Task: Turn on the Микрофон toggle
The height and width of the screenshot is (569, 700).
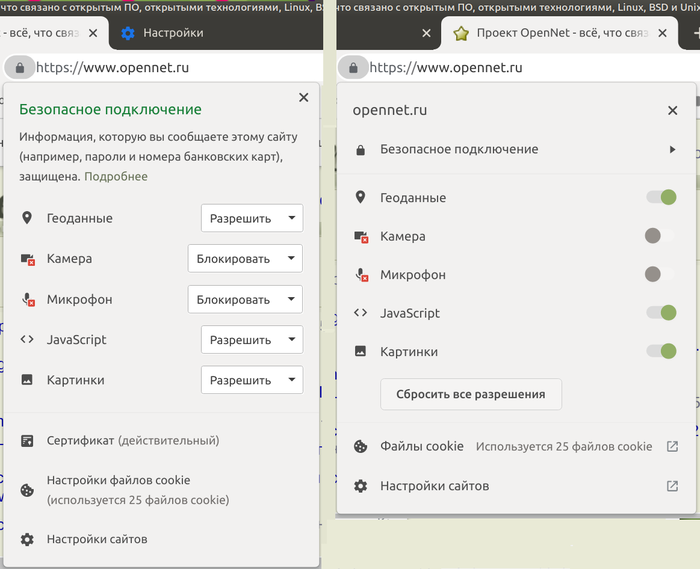Action: 660,274
